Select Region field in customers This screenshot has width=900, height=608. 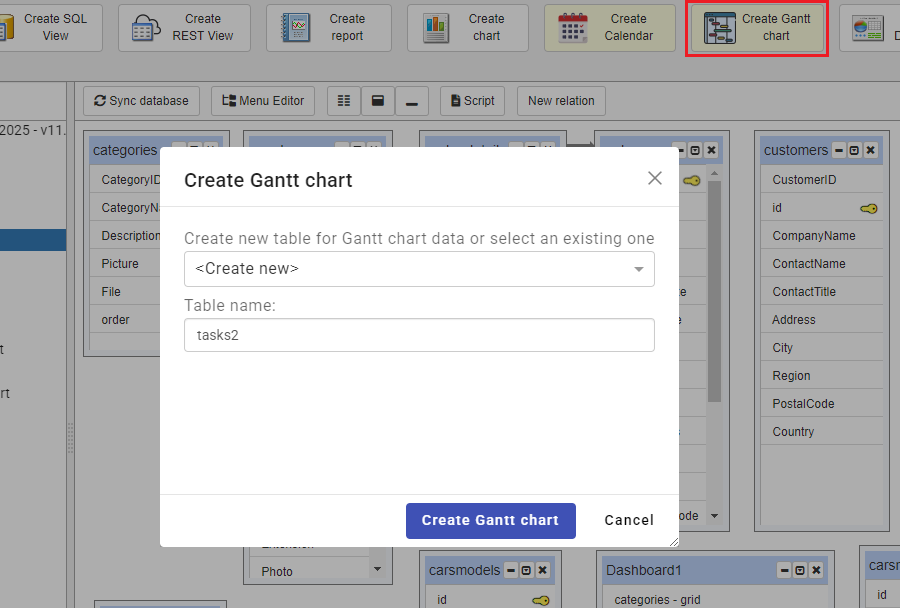(x=821, y=376)
